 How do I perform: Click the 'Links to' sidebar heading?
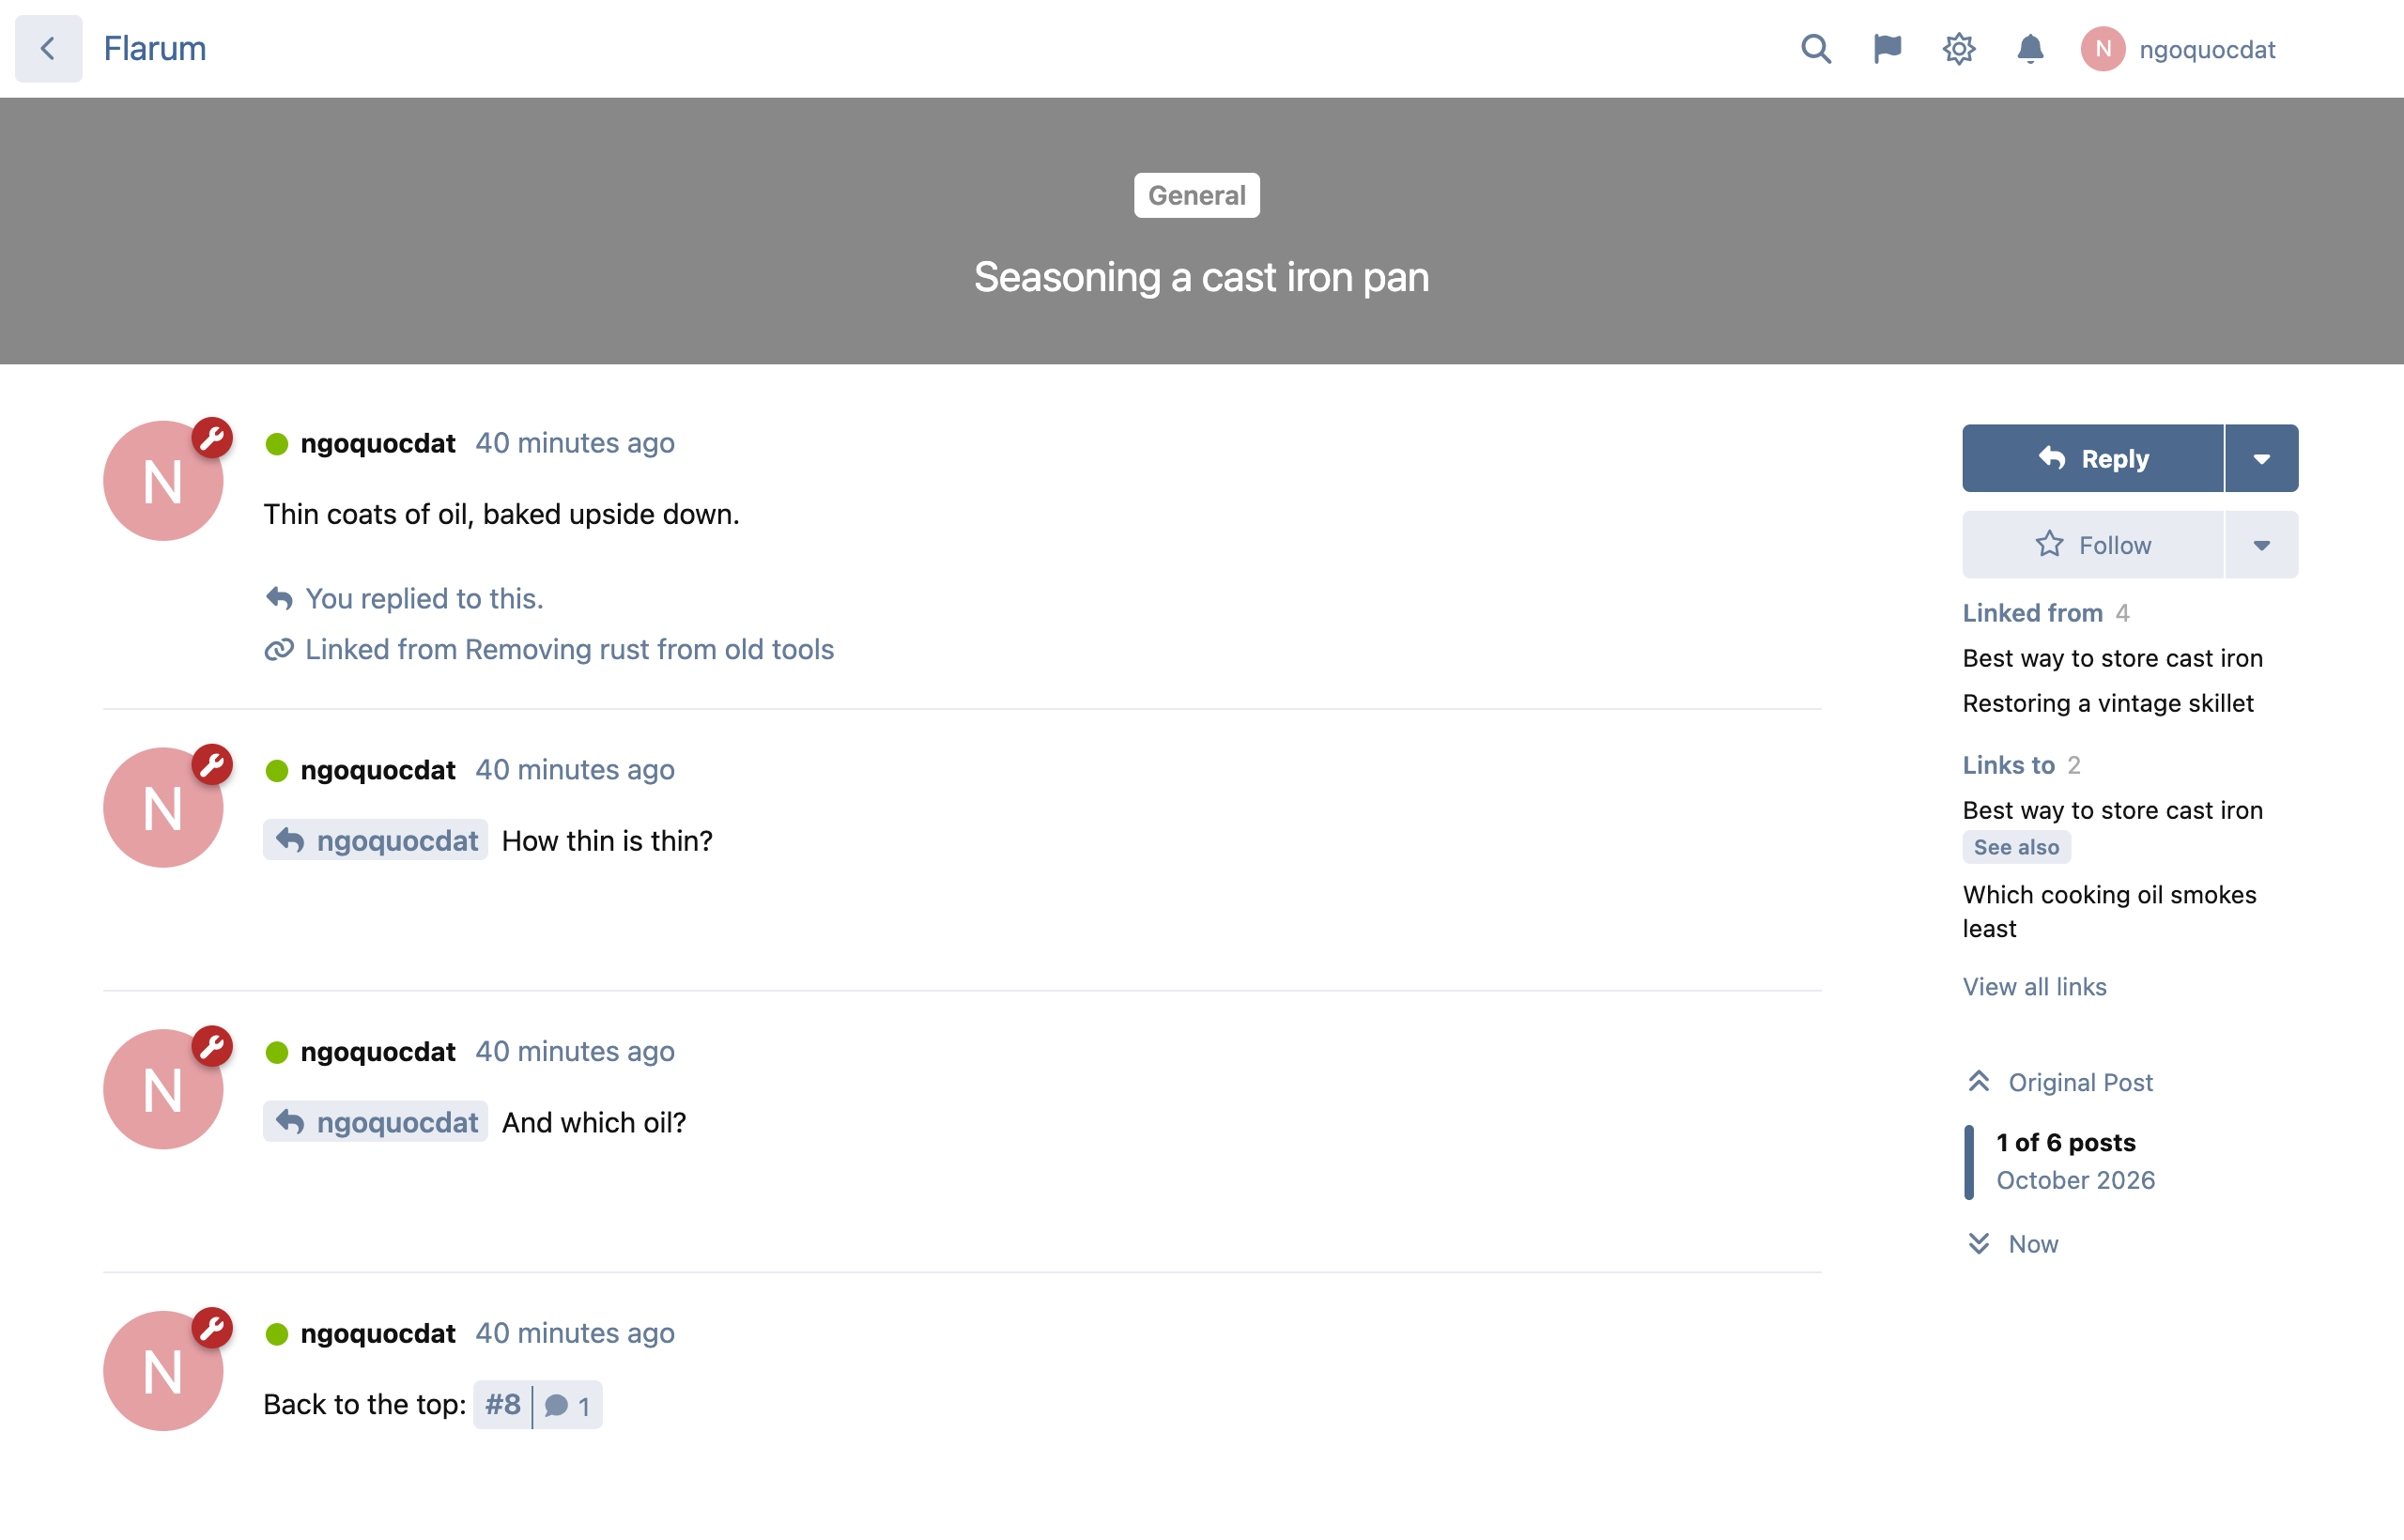tap(2008, 765)
